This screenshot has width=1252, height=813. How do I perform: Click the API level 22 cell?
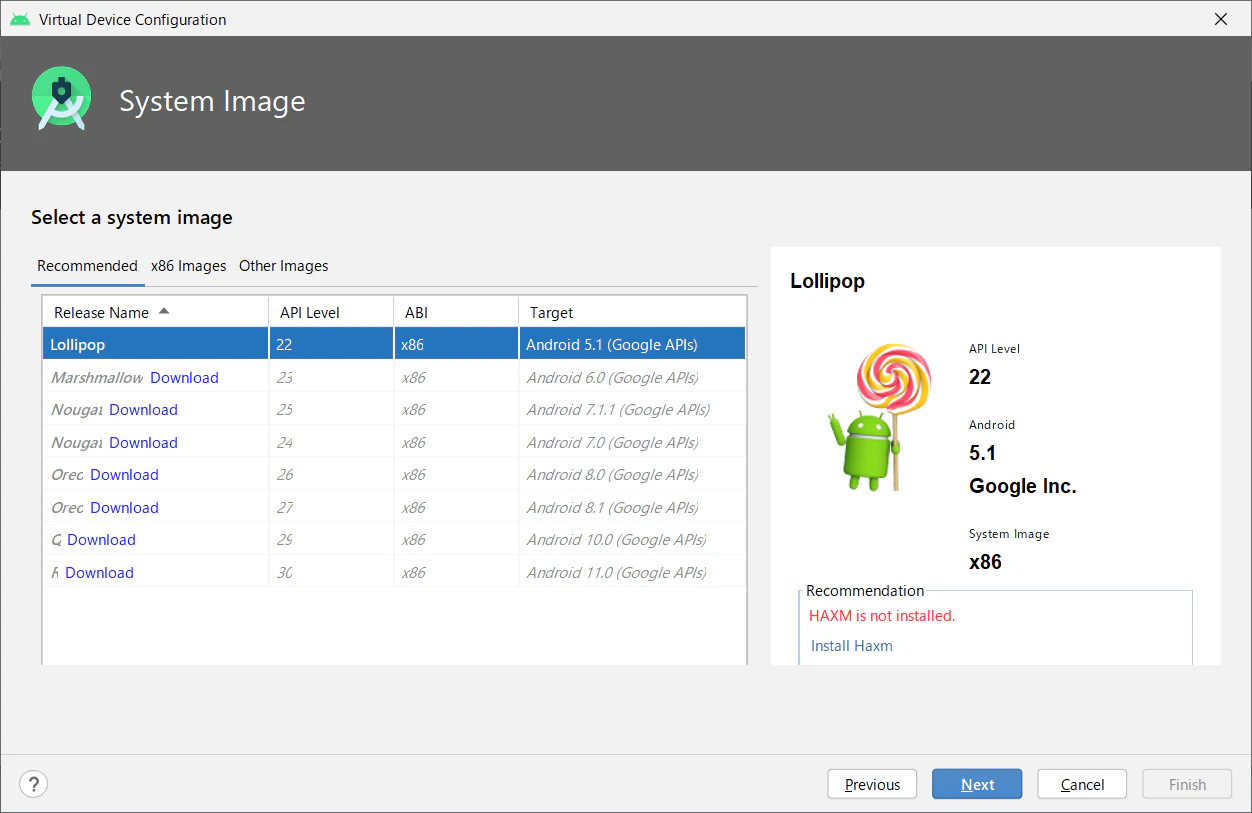331,345
